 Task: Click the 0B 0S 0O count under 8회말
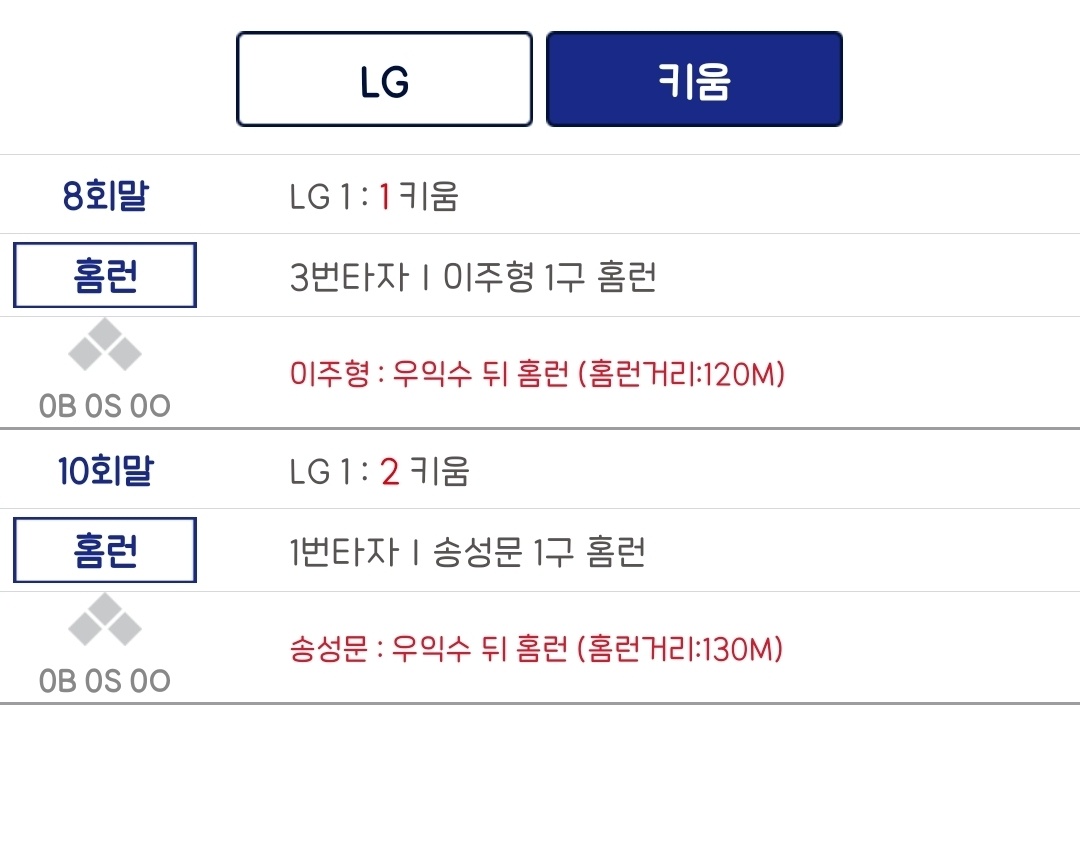click(104, 406)
